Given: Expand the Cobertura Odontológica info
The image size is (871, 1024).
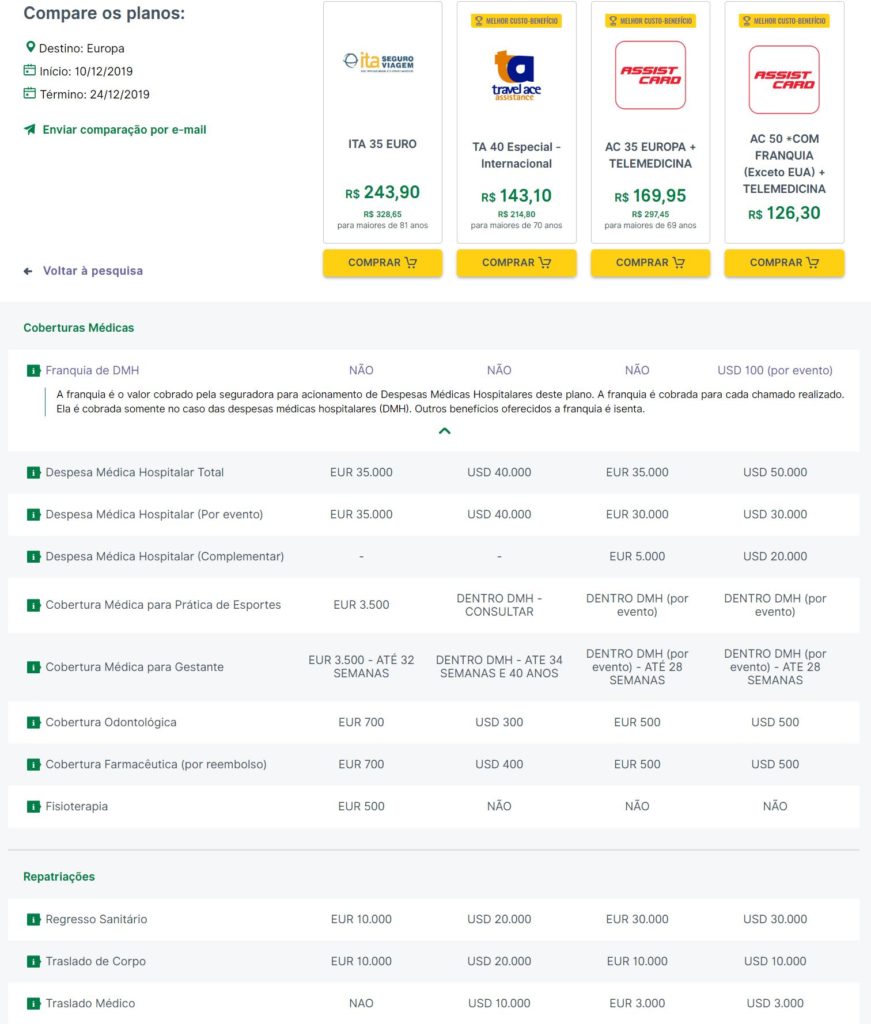Looking at the screenshot, I should coord(35,722).
